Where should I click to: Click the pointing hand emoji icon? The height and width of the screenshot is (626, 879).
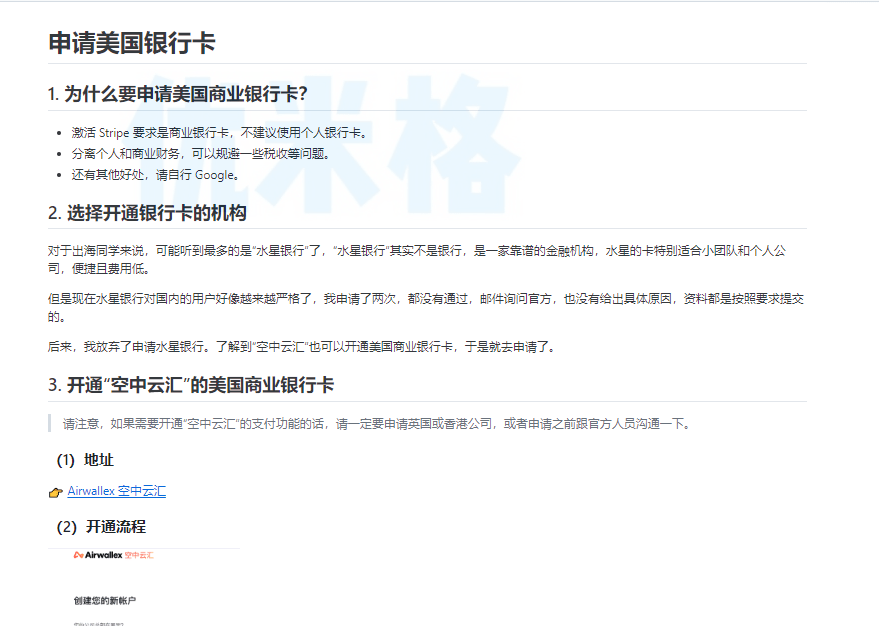55,492
